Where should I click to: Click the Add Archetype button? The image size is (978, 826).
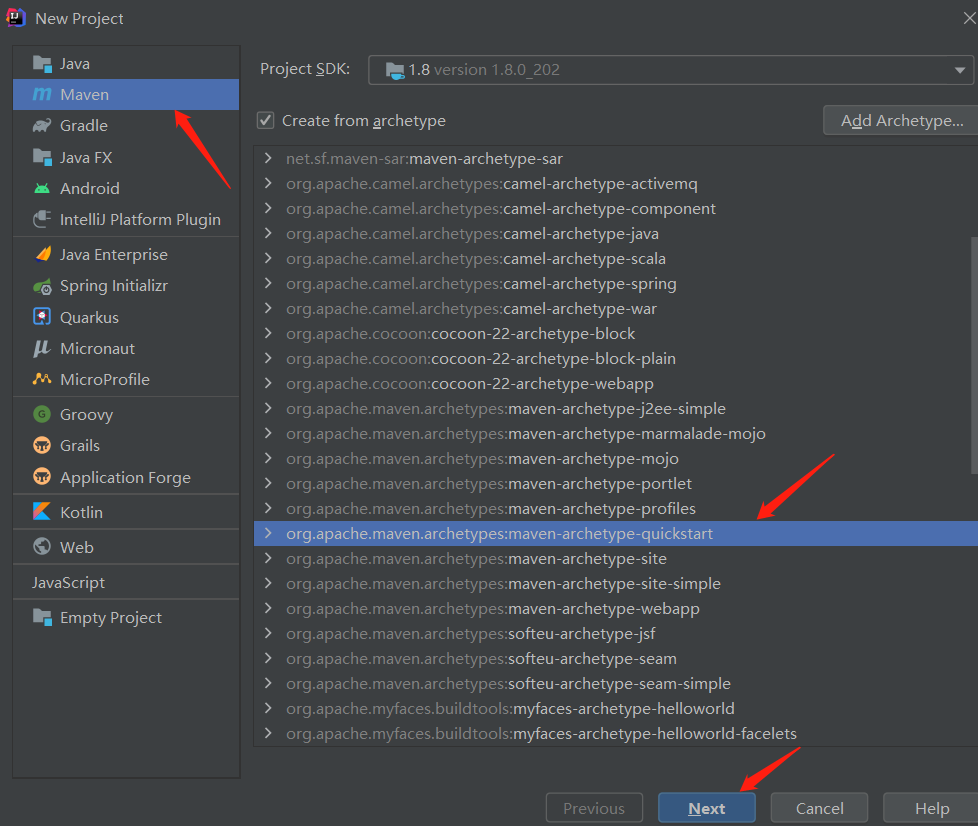(x=901, y=120)
